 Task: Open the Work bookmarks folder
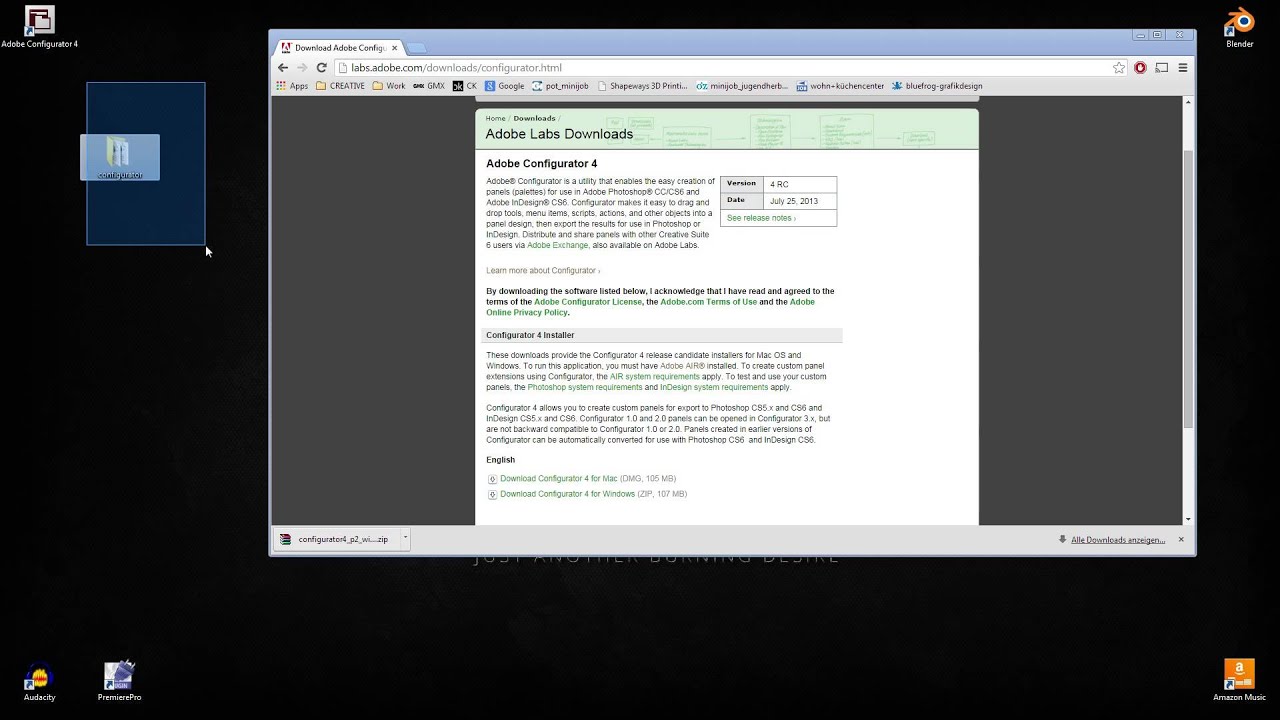tap(389, 86)
